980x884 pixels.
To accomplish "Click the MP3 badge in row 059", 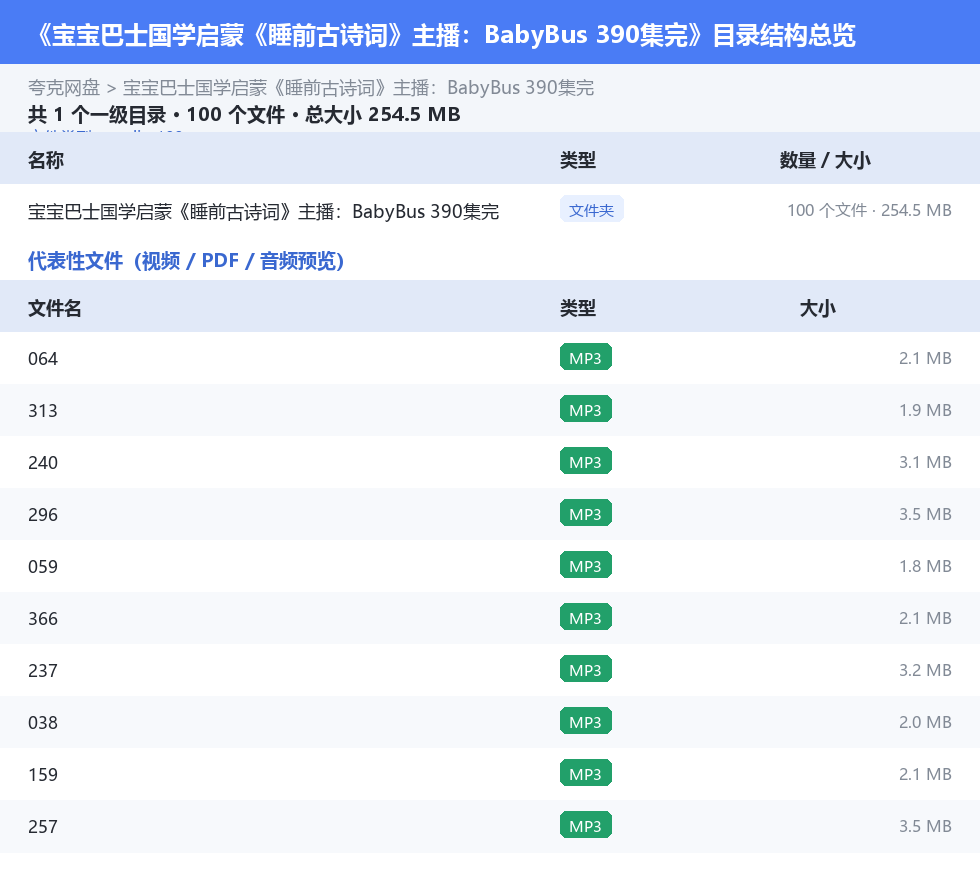I will tap(586, 565).
